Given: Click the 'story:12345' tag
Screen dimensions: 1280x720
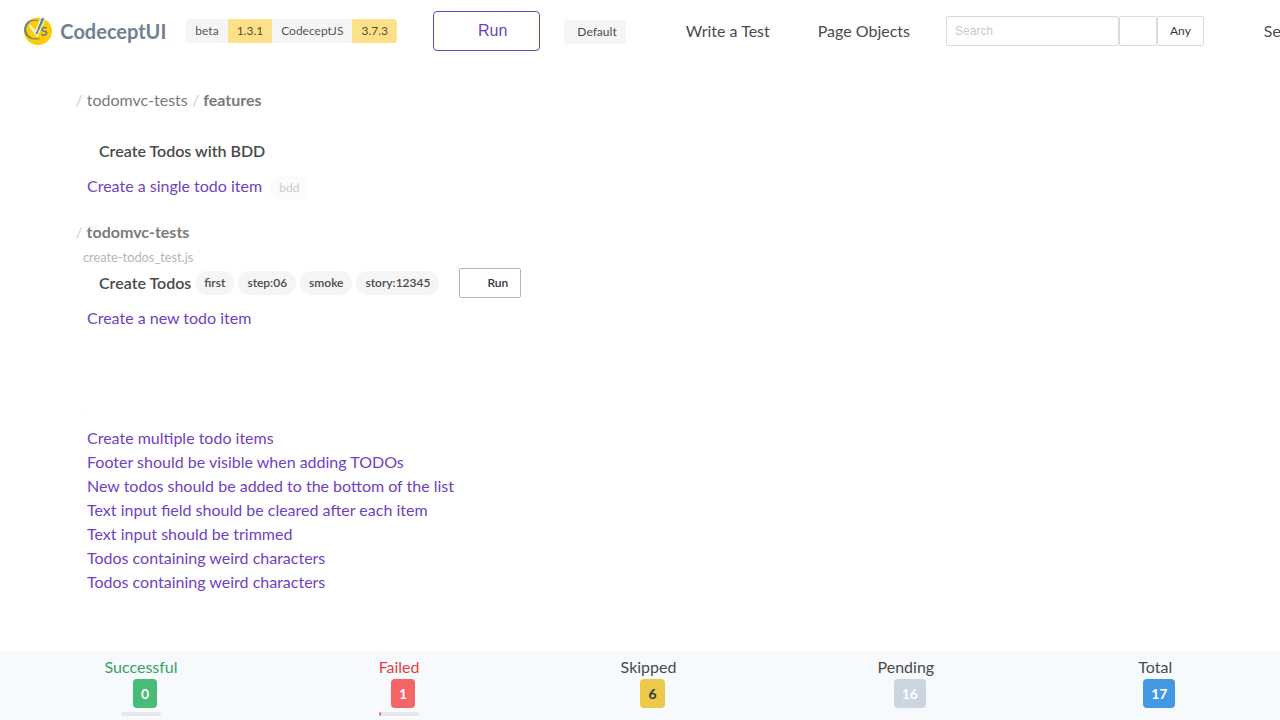Looking at the screenshot, I should click(397, 283).
